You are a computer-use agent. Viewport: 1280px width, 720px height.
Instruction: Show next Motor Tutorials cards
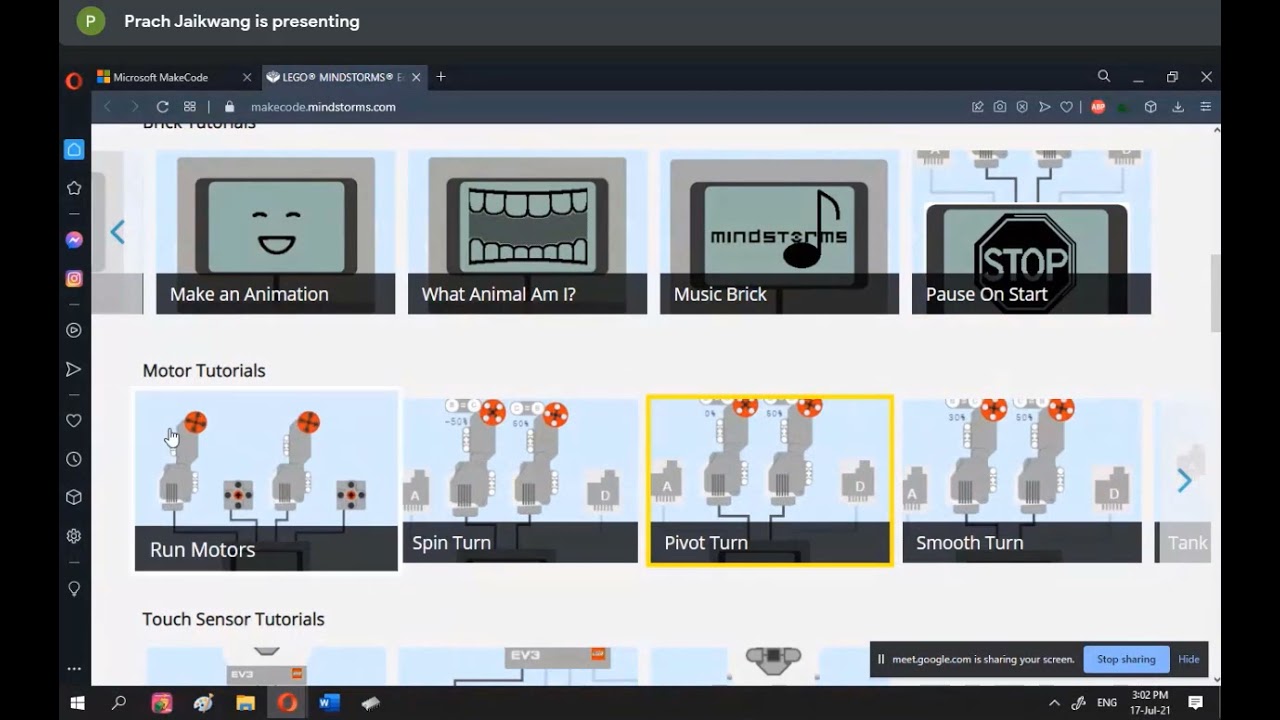click(x=1185, y=481)
